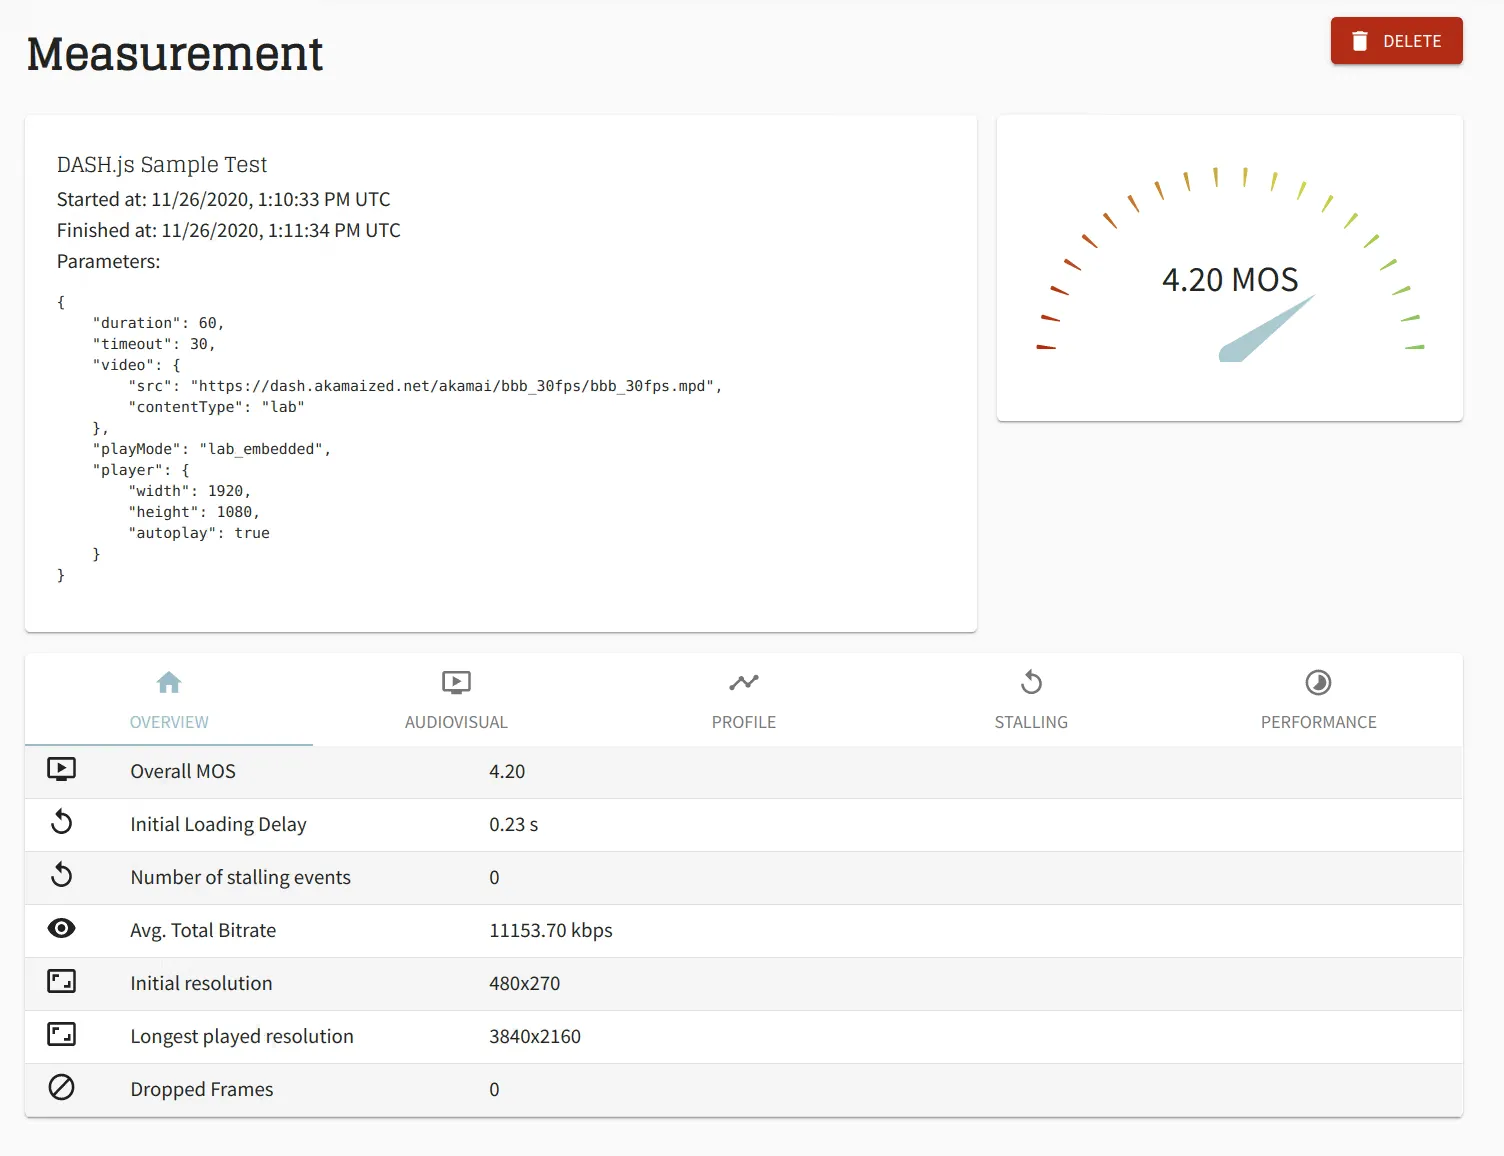Image resolution: width=1504 pixels, height=1156 pixels.
Task: Click the 4.20 MOS gauge reading
Action: pos(1230,280)
